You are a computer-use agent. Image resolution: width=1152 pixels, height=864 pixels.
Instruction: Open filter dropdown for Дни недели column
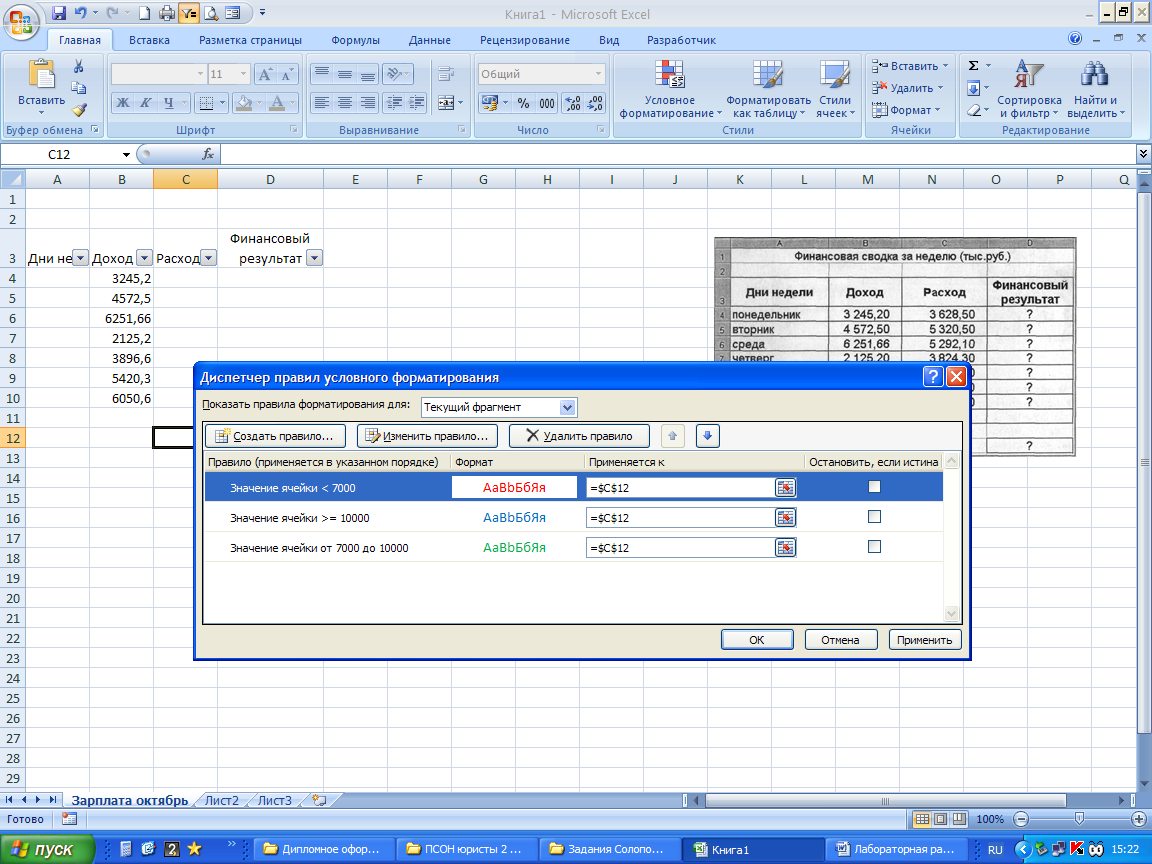80,258
